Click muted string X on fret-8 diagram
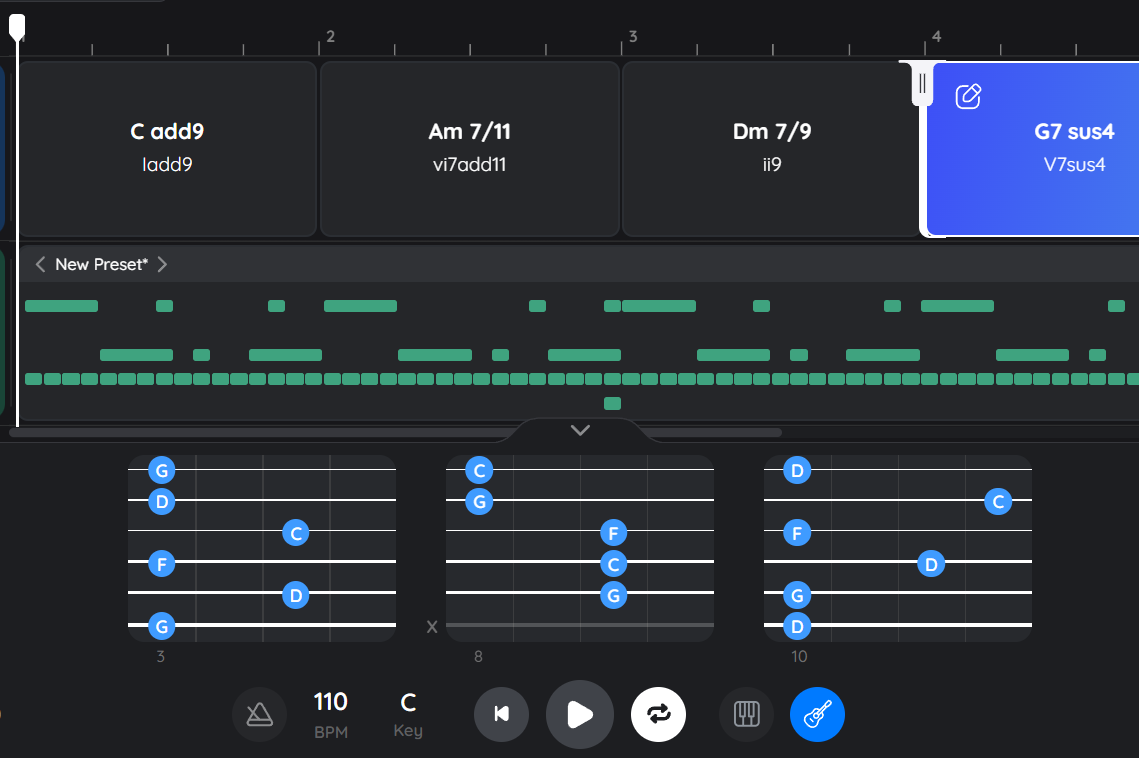The width and height of the screenshot is (1139, 758). pos(432,626)
